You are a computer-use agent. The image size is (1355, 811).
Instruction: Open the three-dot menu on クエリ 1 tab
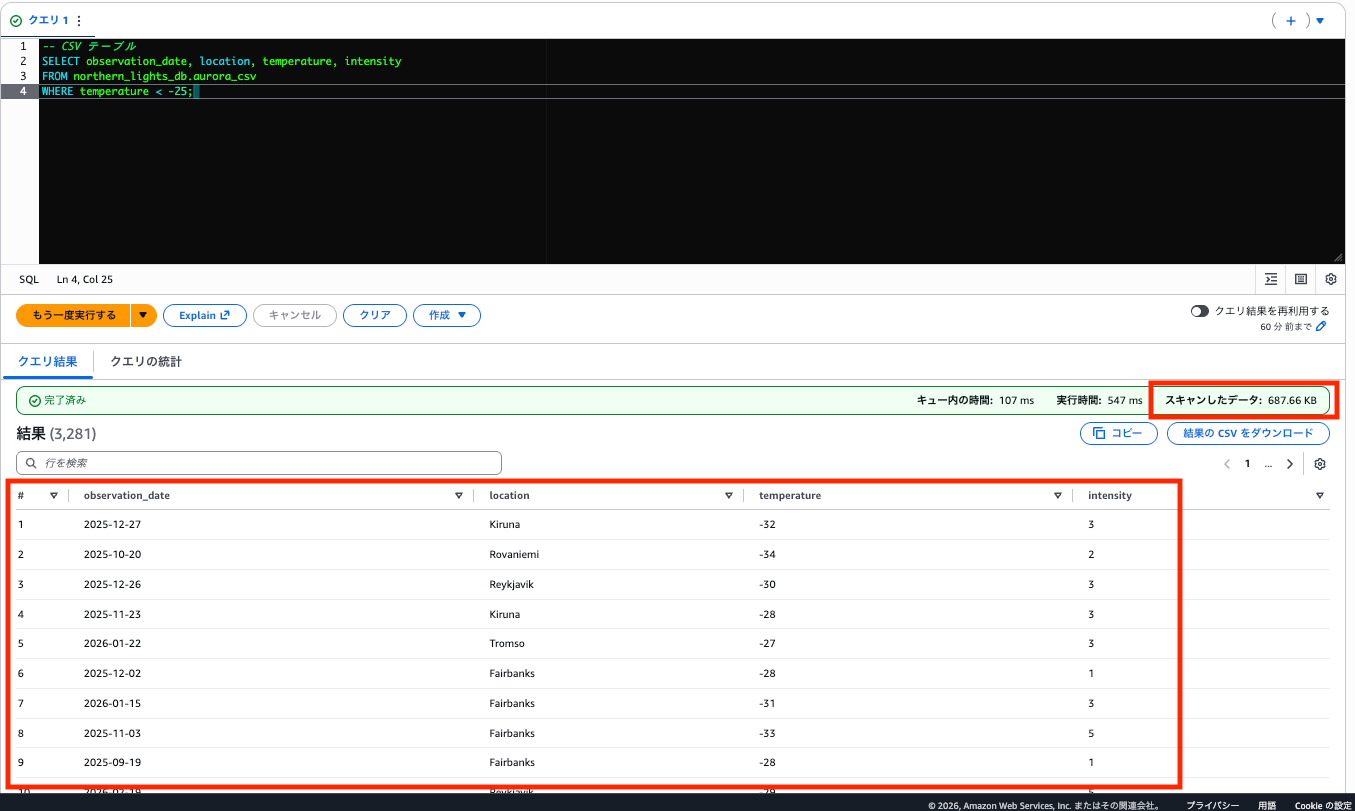click(79, 20)
